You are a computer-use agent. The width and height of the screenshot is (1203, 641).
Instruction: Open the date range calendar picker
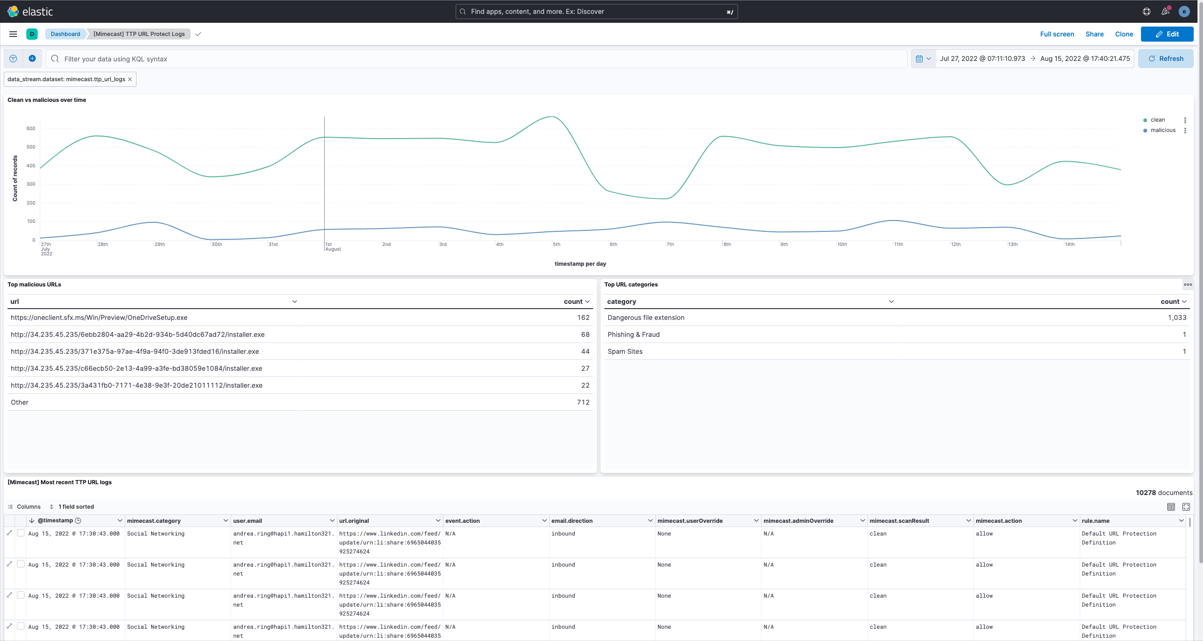click(921, 58)
